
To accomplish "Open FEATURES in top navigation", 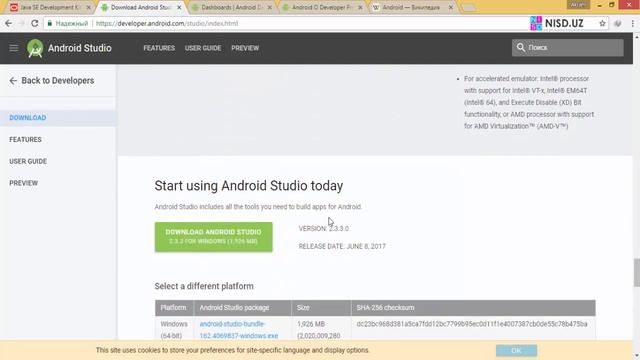I will 159,48.
